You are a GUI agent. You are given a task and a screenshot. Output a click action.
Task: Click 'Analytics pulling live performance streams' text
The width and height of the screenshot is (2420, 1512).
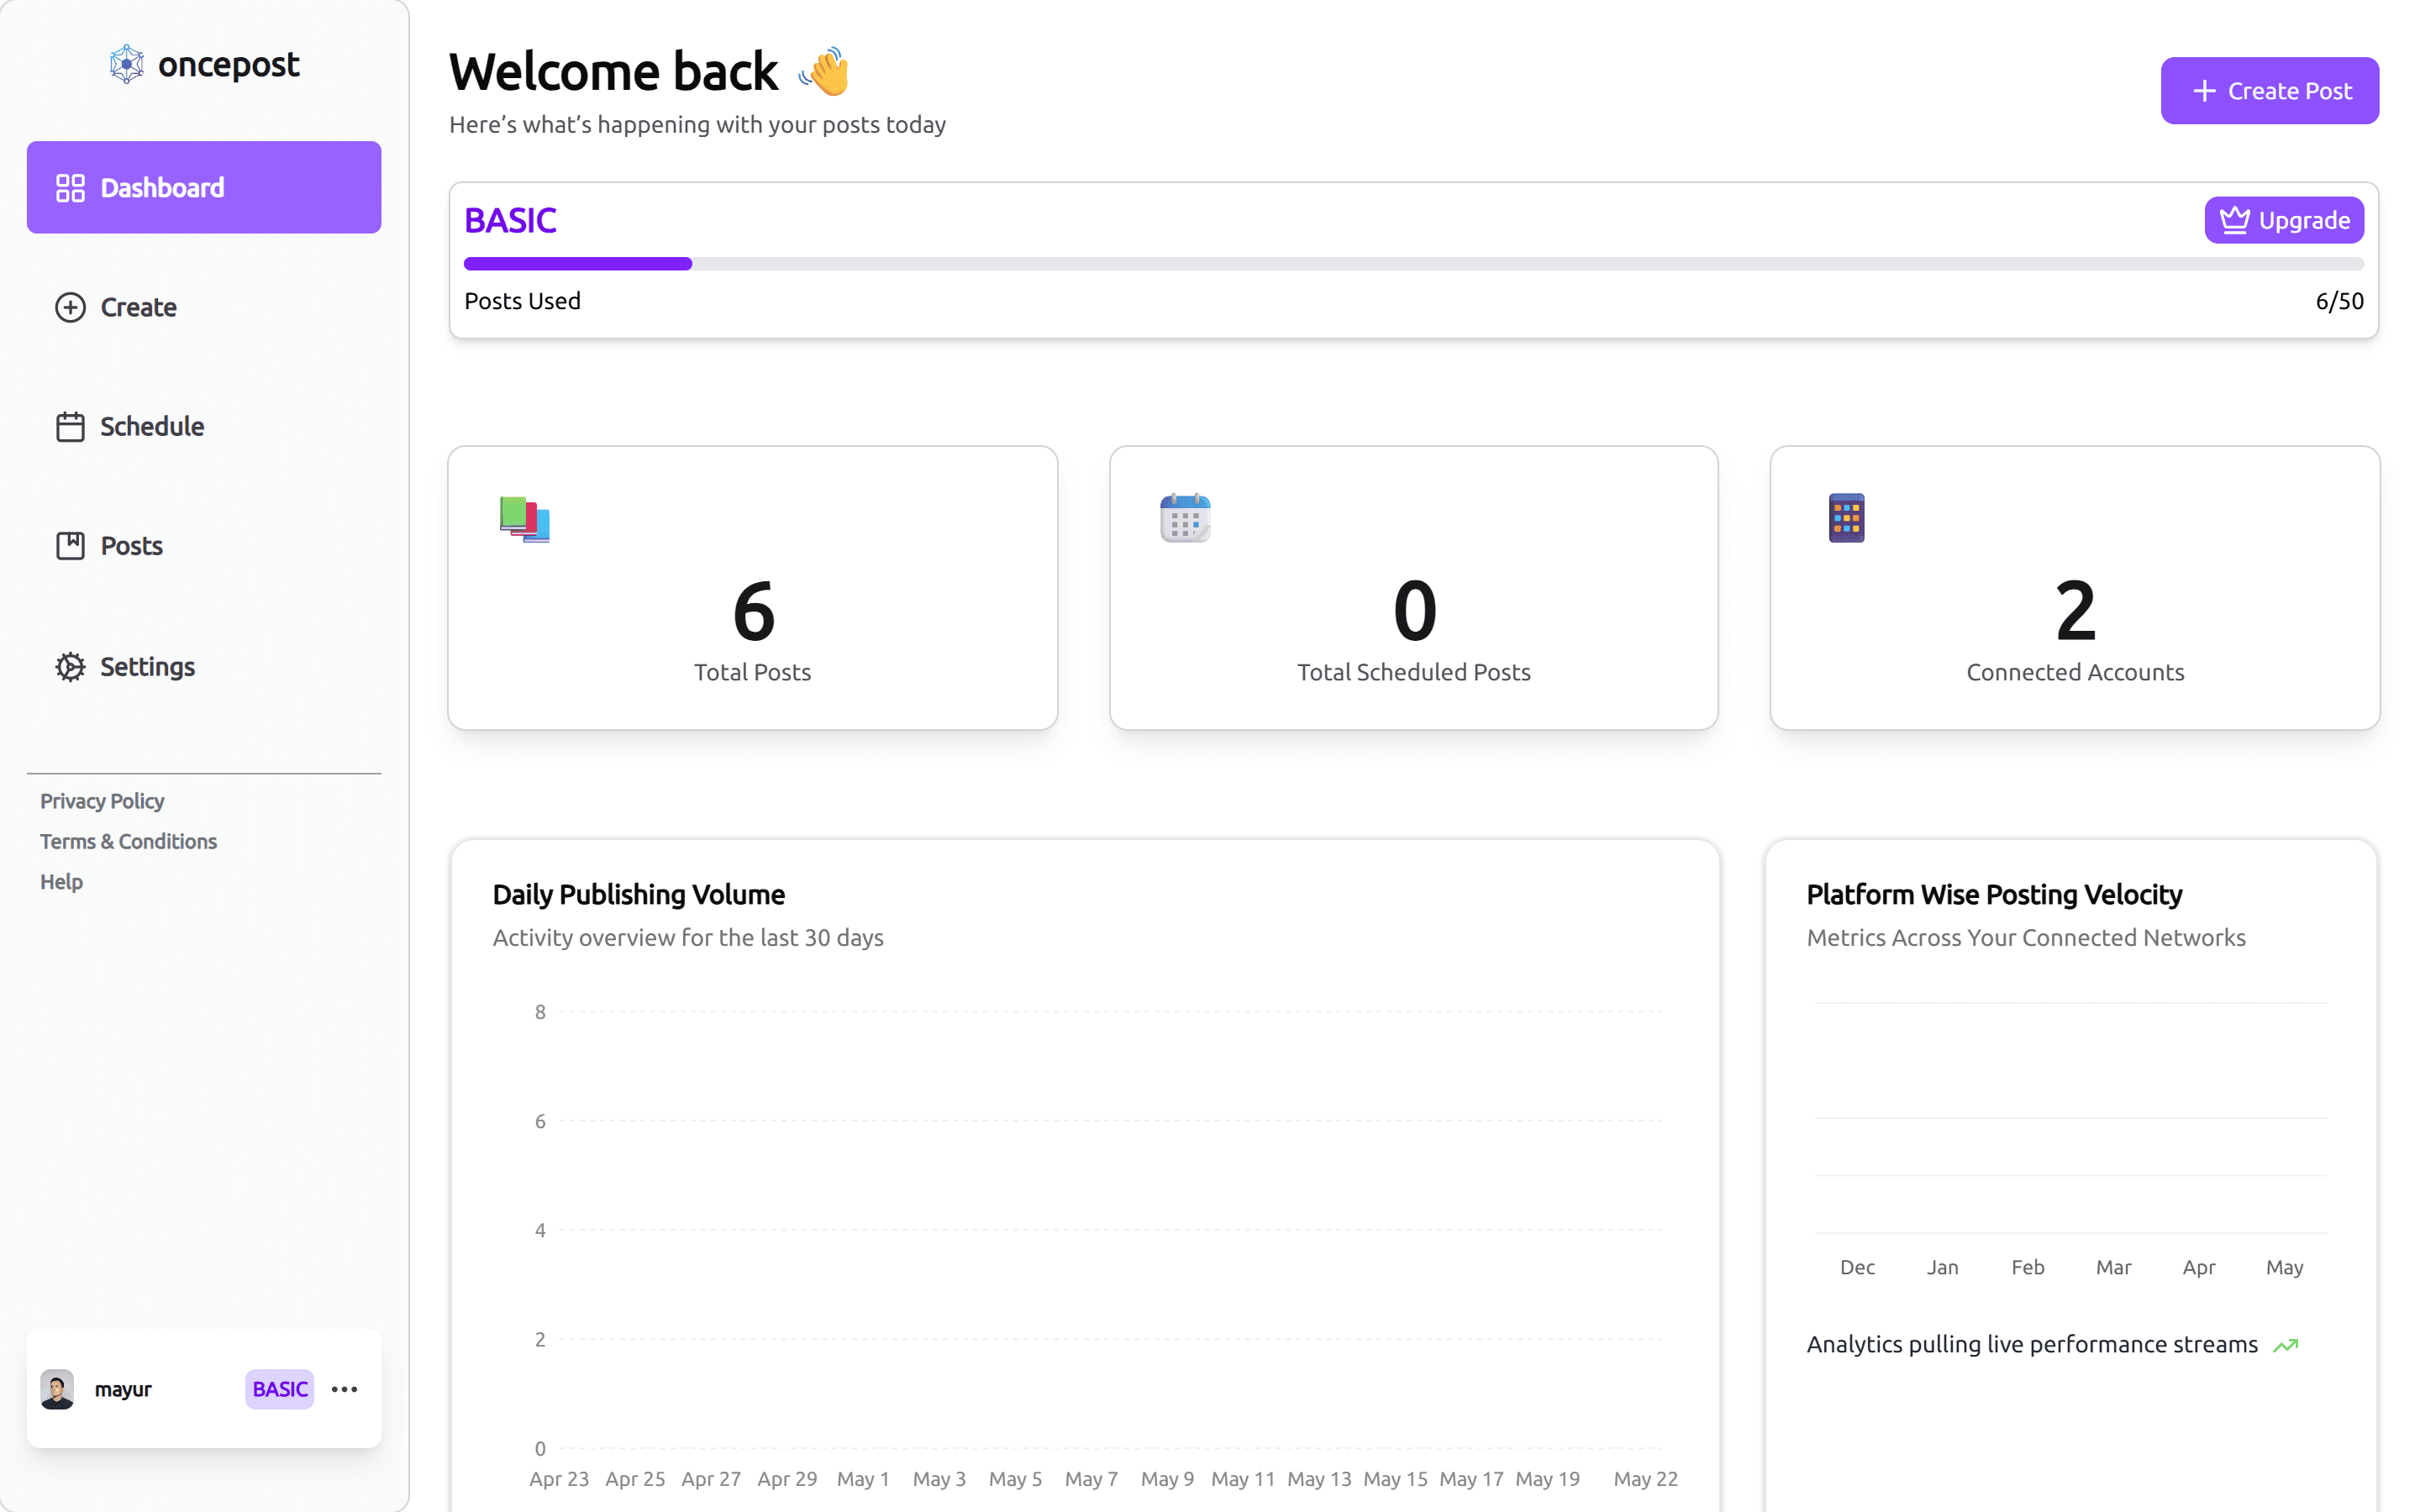[x=2032, y=1345]
